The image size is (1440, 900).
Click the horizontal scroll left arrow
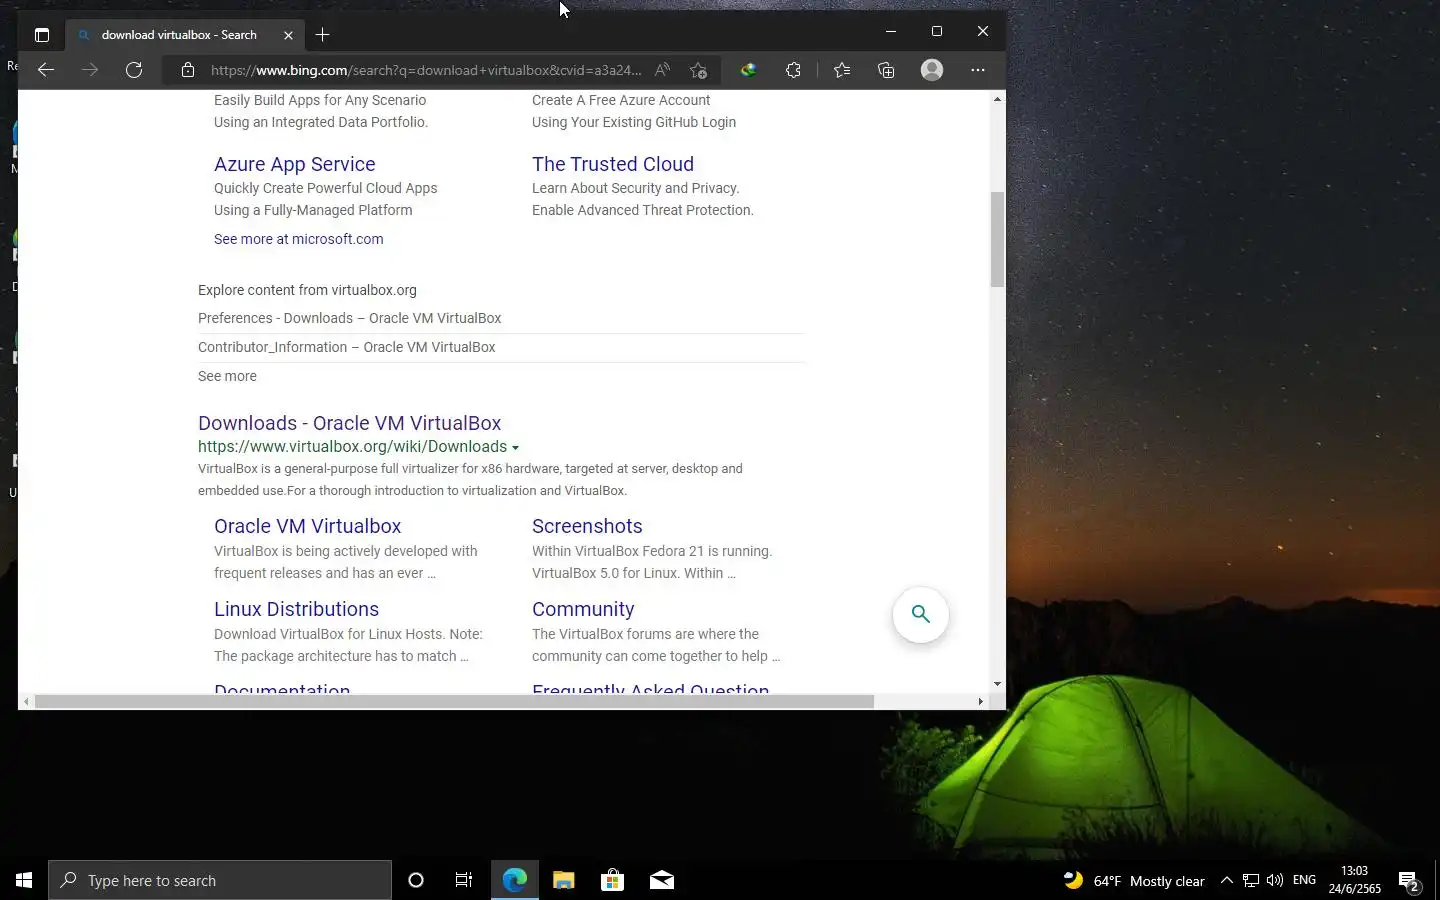click(x=26, y=701)
